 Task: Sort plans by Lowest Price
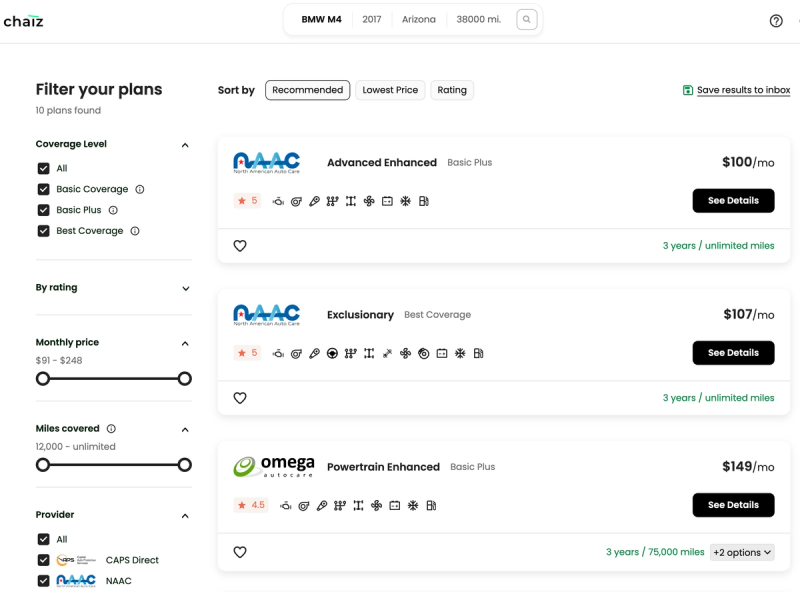(x=390, y=90)
